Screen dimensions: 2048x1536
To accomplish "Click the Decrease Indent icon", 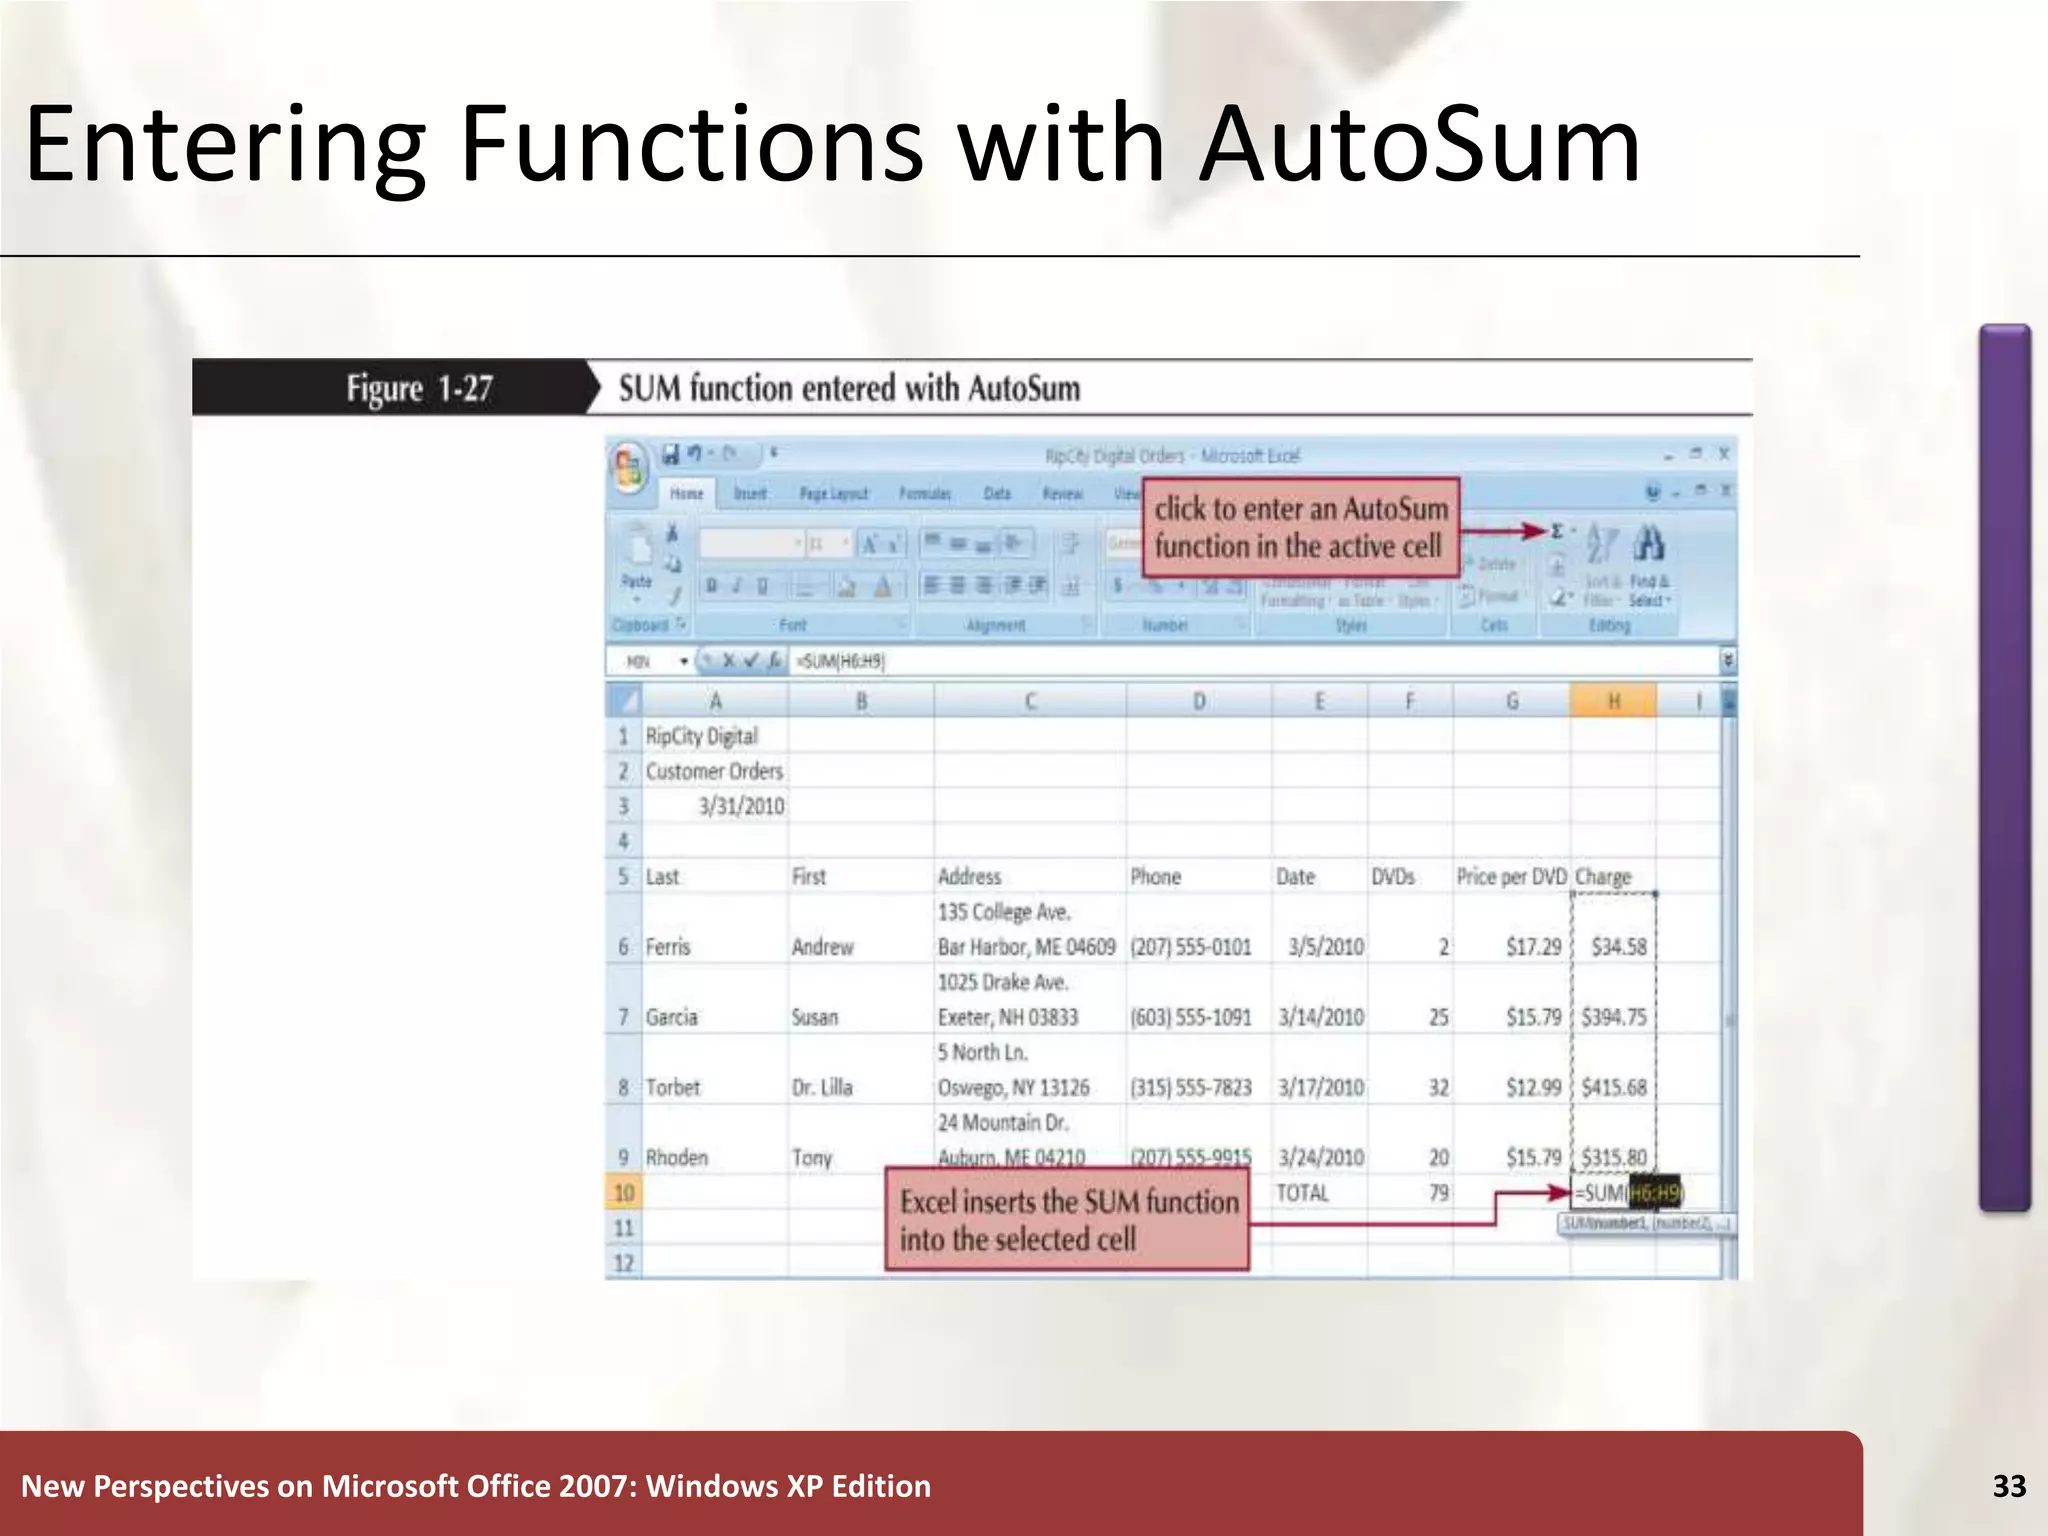I will pos(1012,585).
